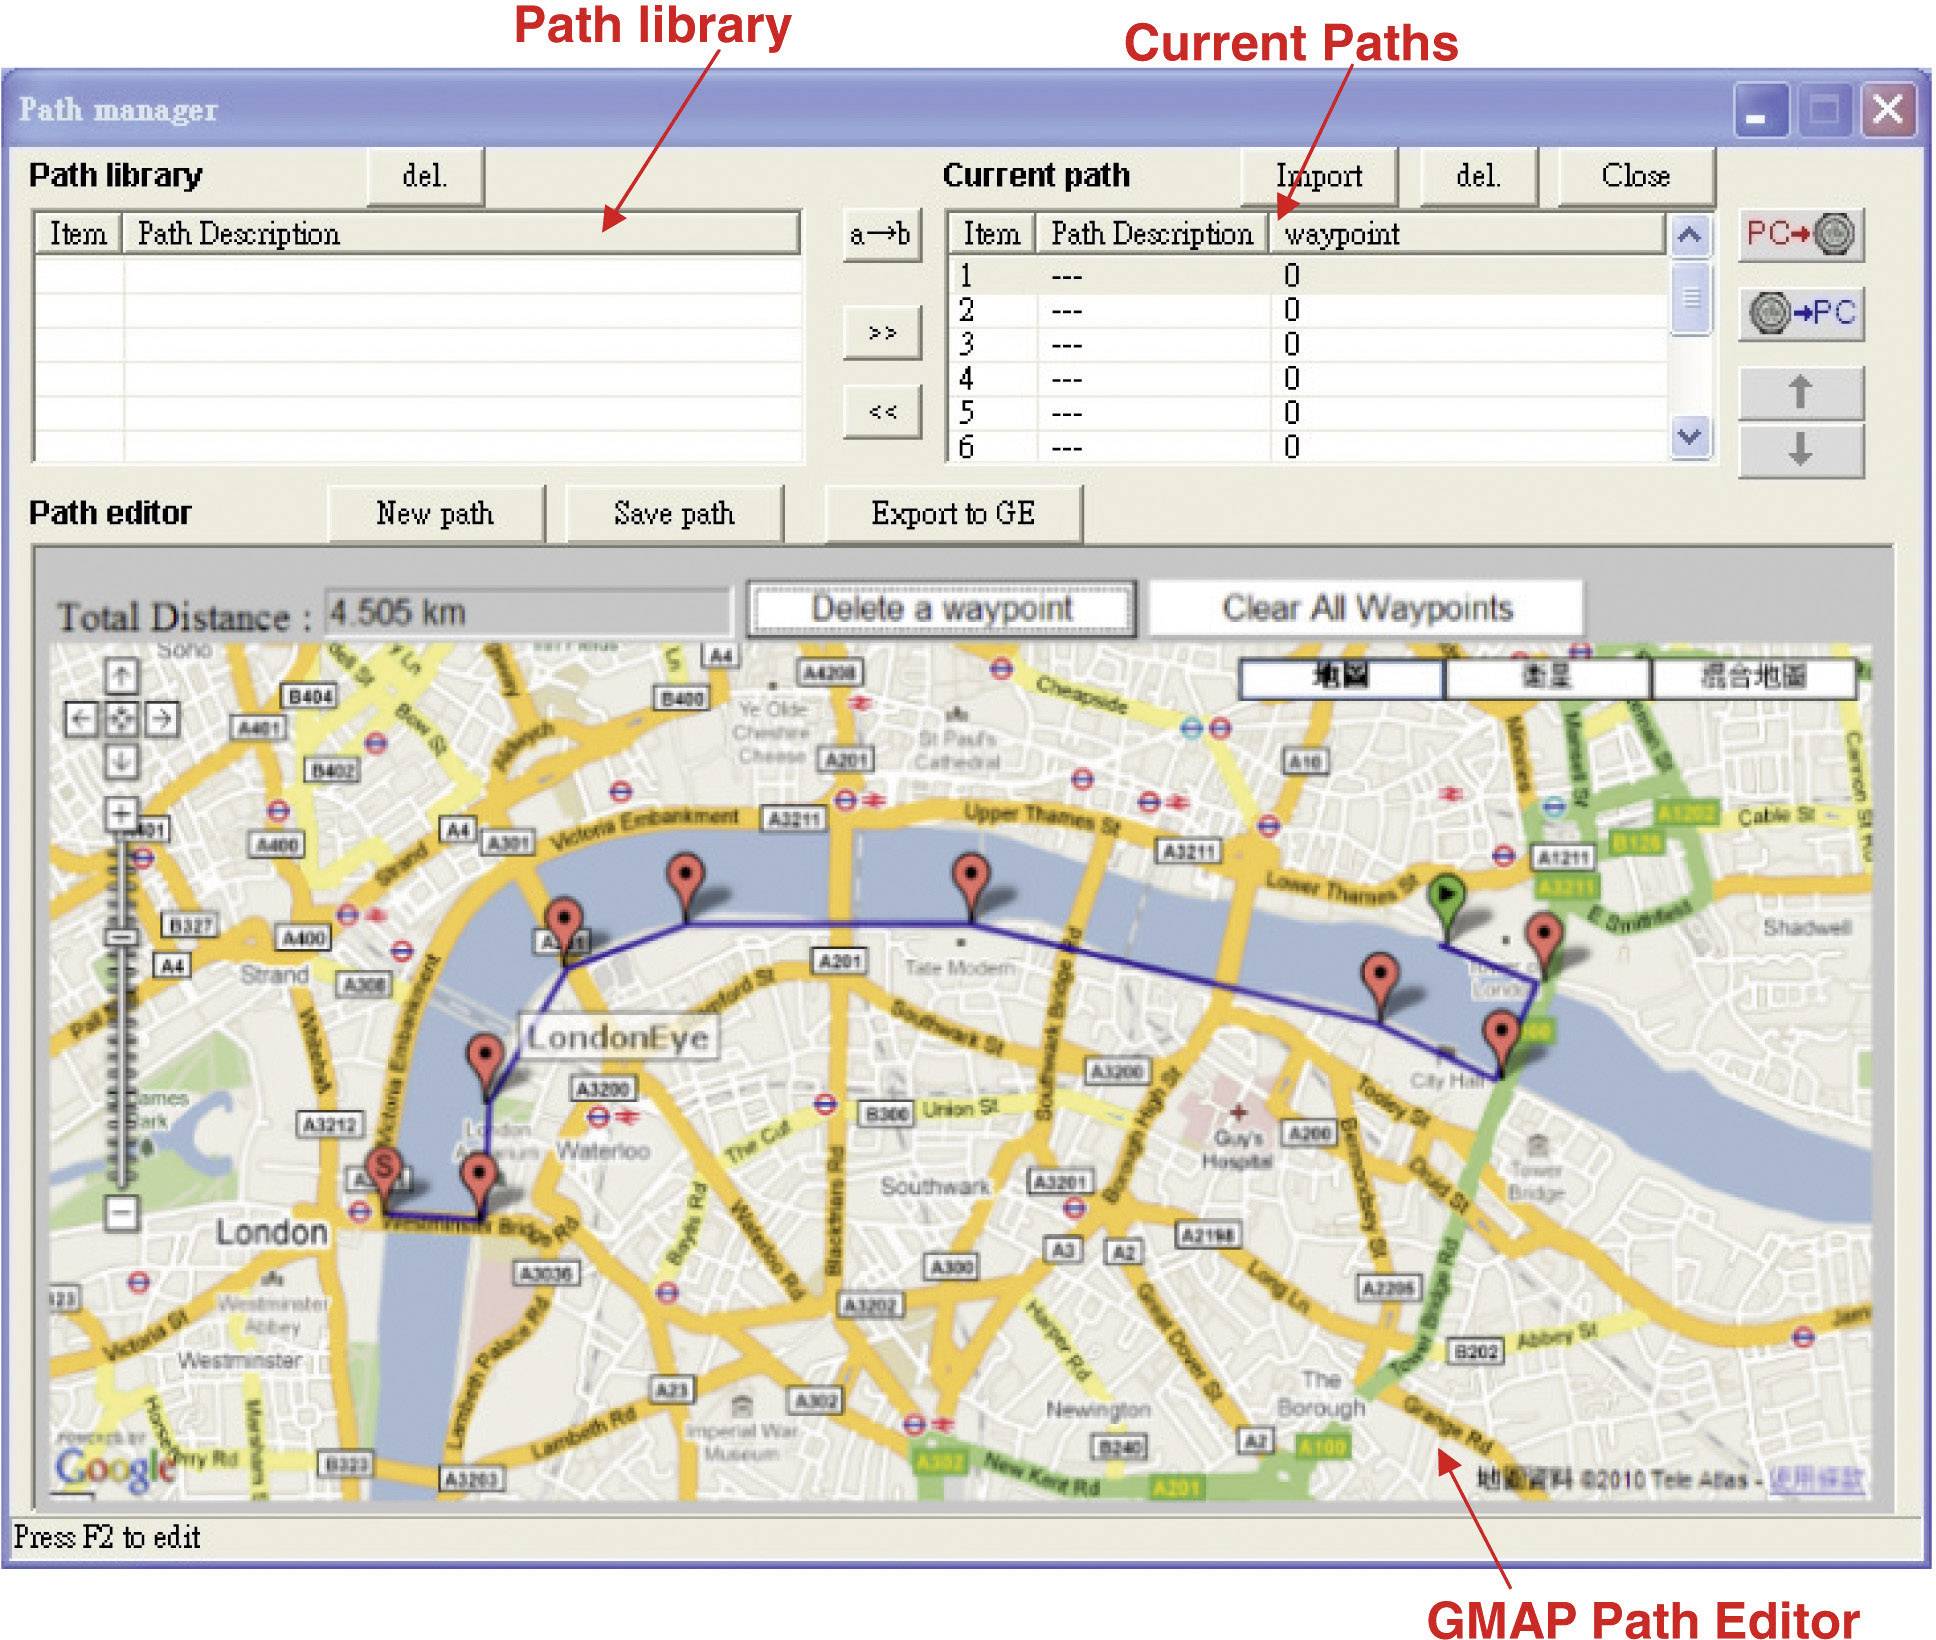The image size is (1936, 1640).
Task: Click the device to PC download icon
Action: pyautogui.click(x=1800, y=313)
